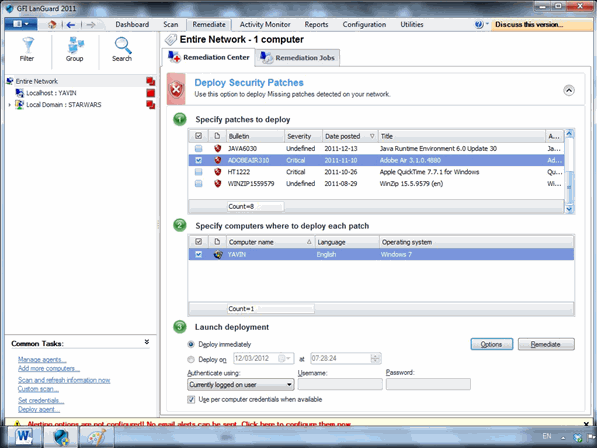Click the attachment column header in patches table
597x448 pixels.
coord(217,136)
